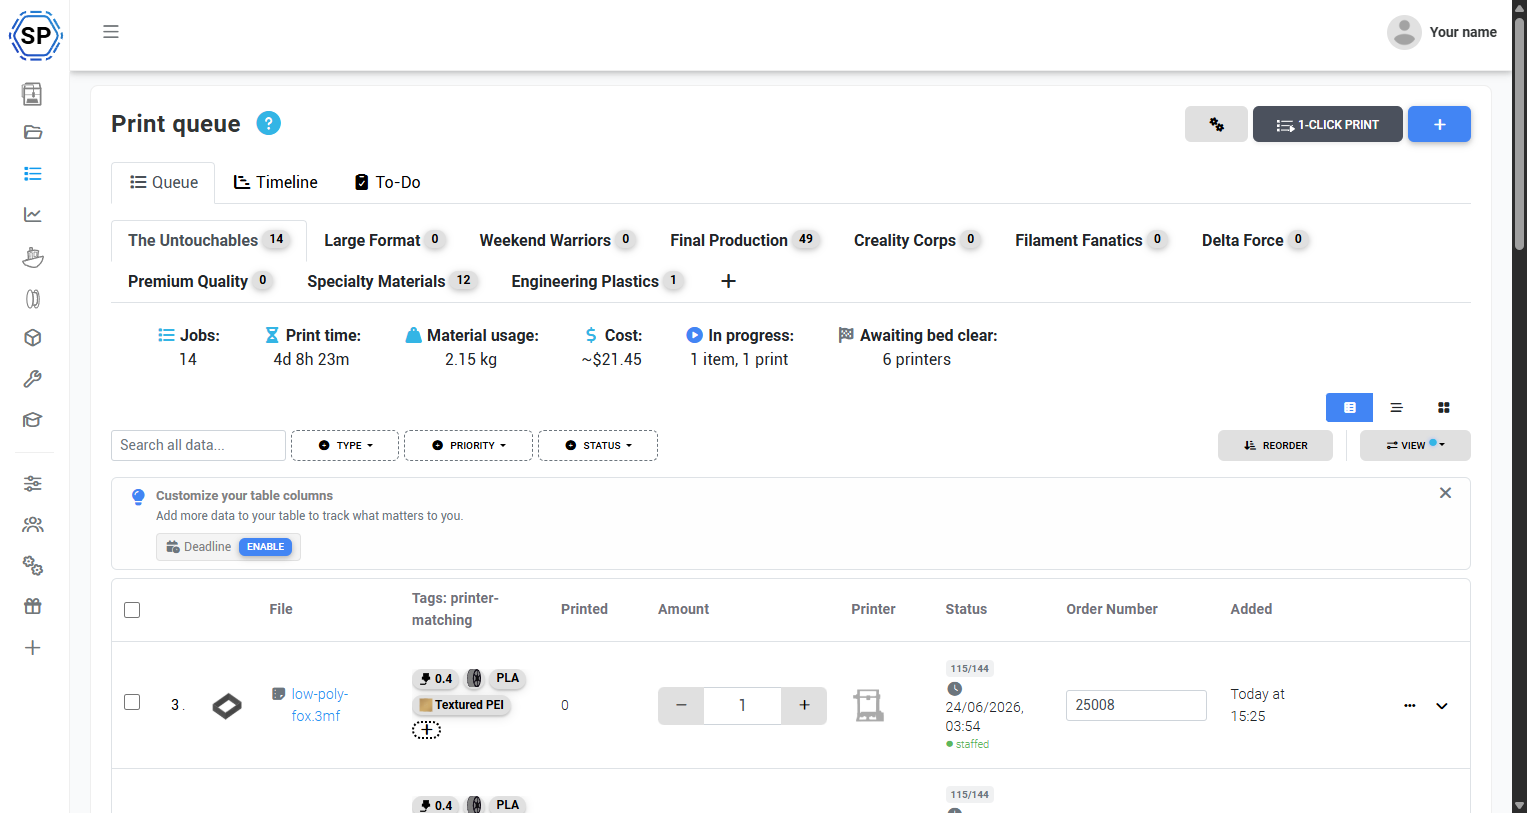The height and width of the screenshot is (813, 1527).
Task: Open the gift icon in sidebar
Action: tap(32, 606)
